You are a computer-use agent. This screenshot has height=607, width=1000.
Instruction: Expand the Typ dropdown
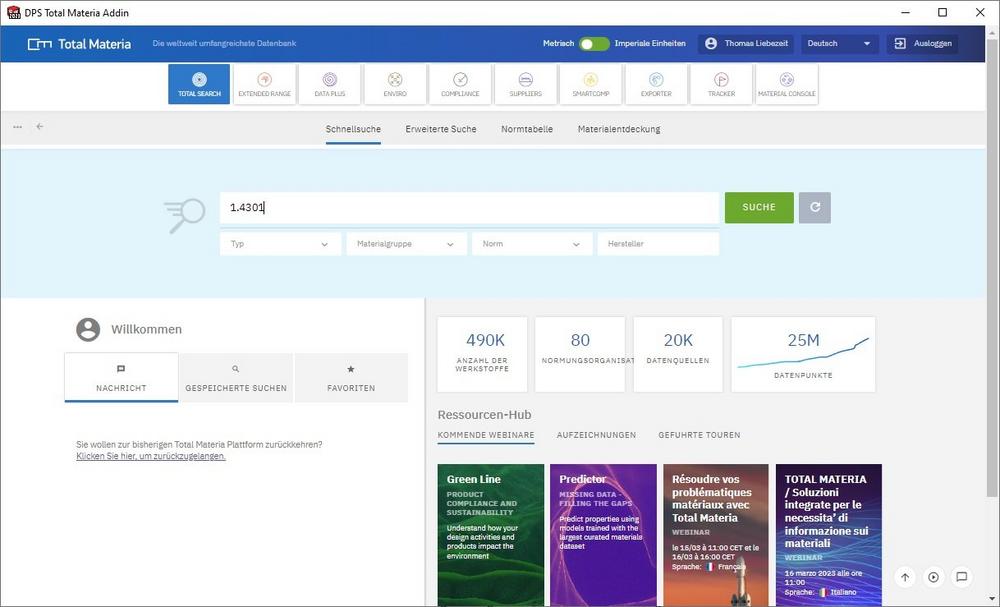(280, 244)
